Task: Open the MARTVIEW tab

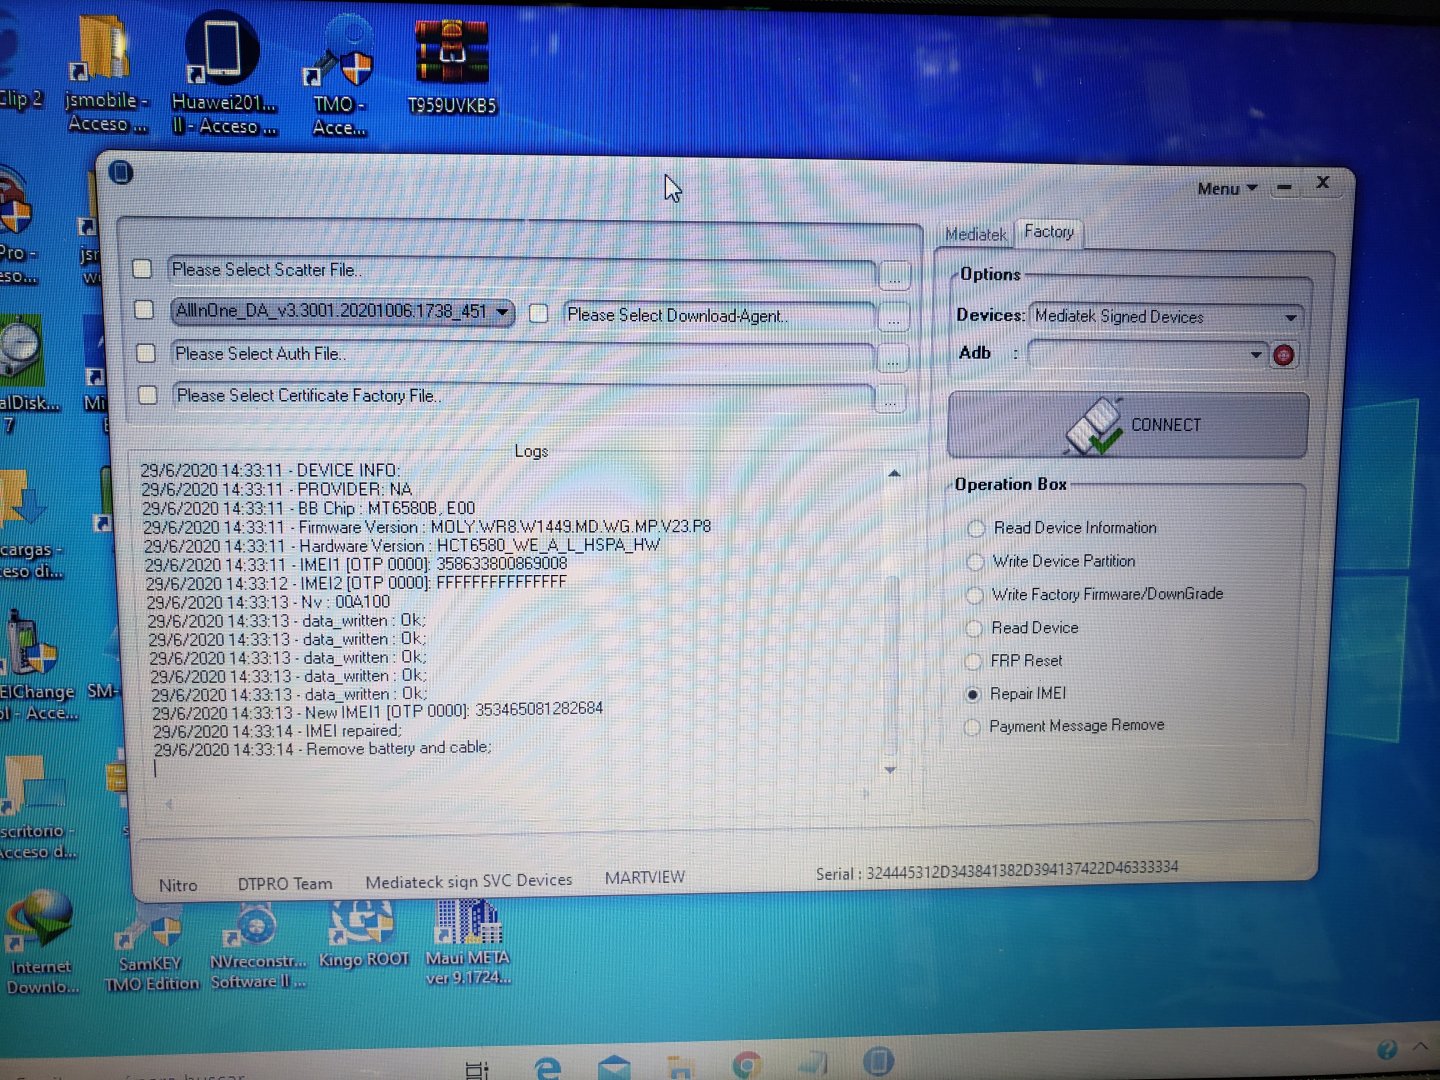Action: 645,877
